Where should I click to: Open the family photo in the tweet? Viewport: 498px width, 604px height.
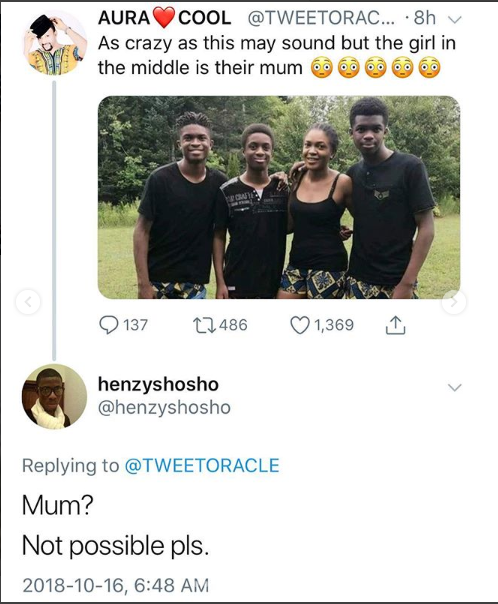(279, 197)
